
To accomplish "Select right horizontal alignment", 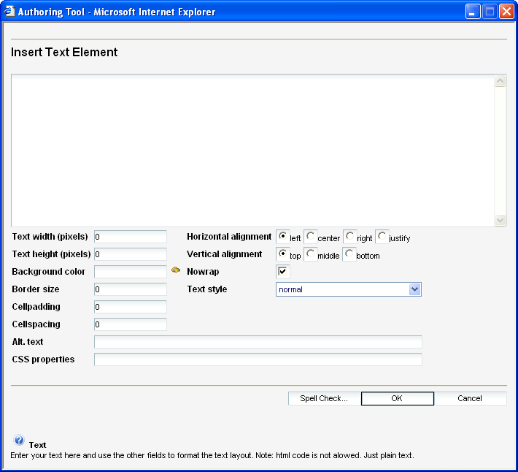I will coord(350,236).
